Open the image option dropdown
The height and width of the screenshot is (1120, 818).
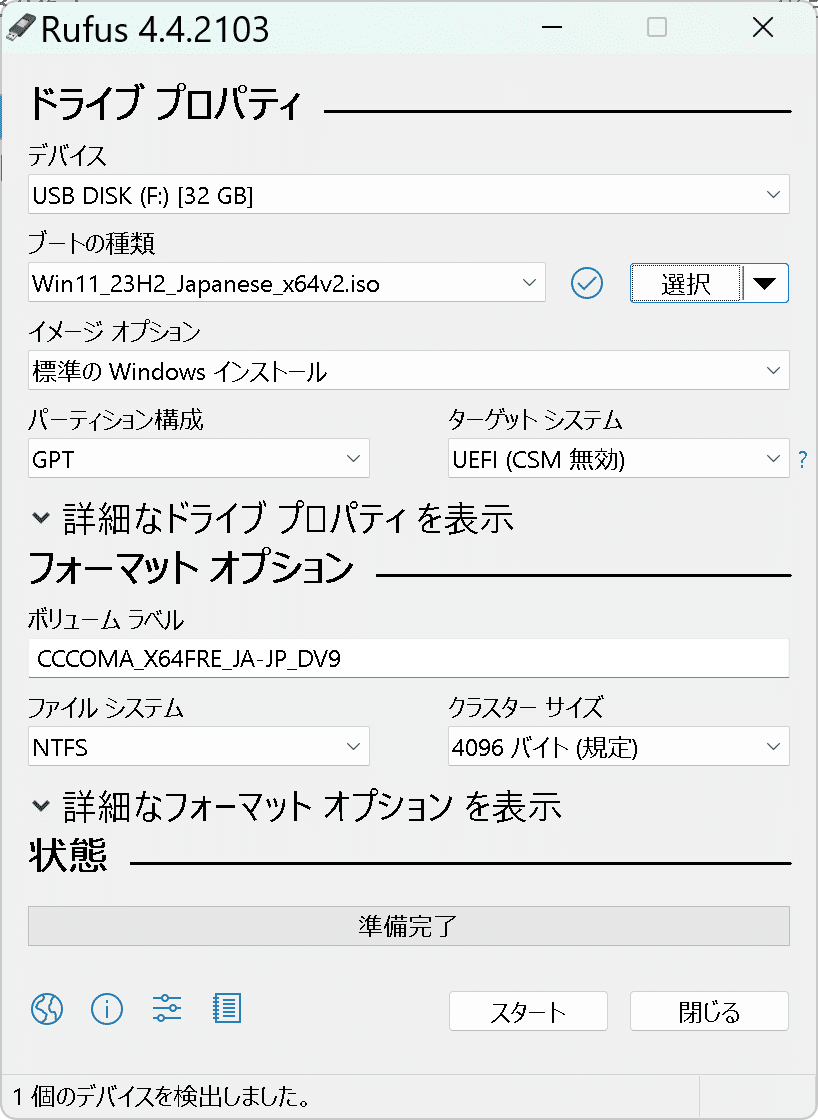(x=409, y=370)
